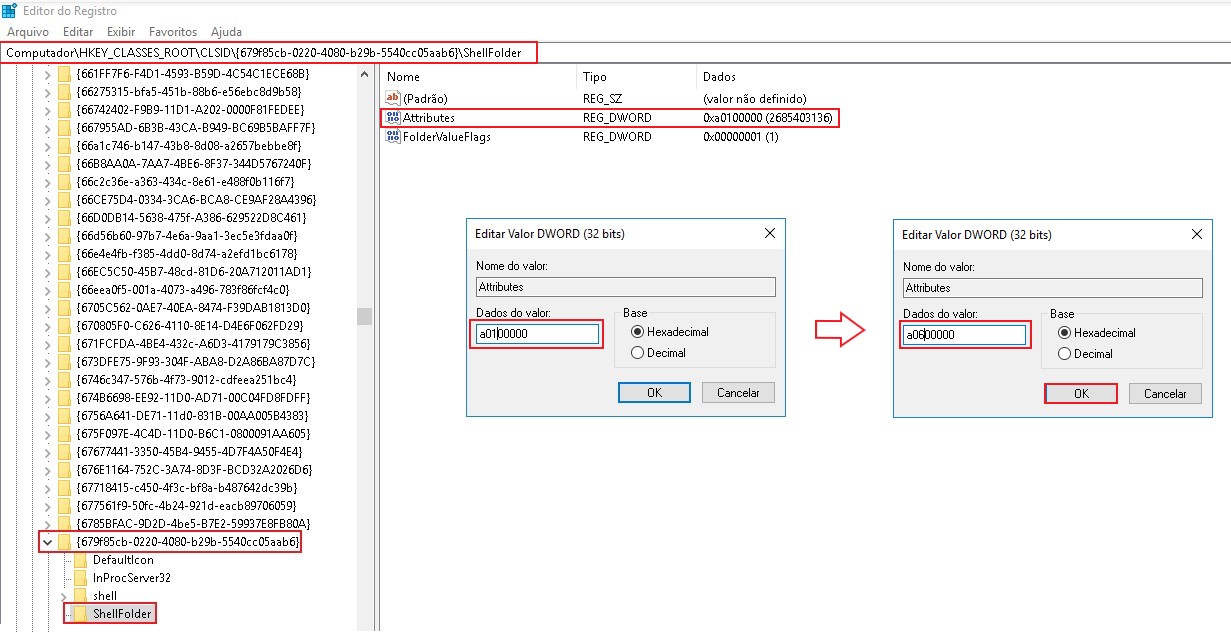Expand the {673DFE75-9F93-304F-ABA8-D2A86BA87D7C} key
Image resolution: width=1231 pixels, height=632 pixels.
pyautogui.click(x=47, y=362)
